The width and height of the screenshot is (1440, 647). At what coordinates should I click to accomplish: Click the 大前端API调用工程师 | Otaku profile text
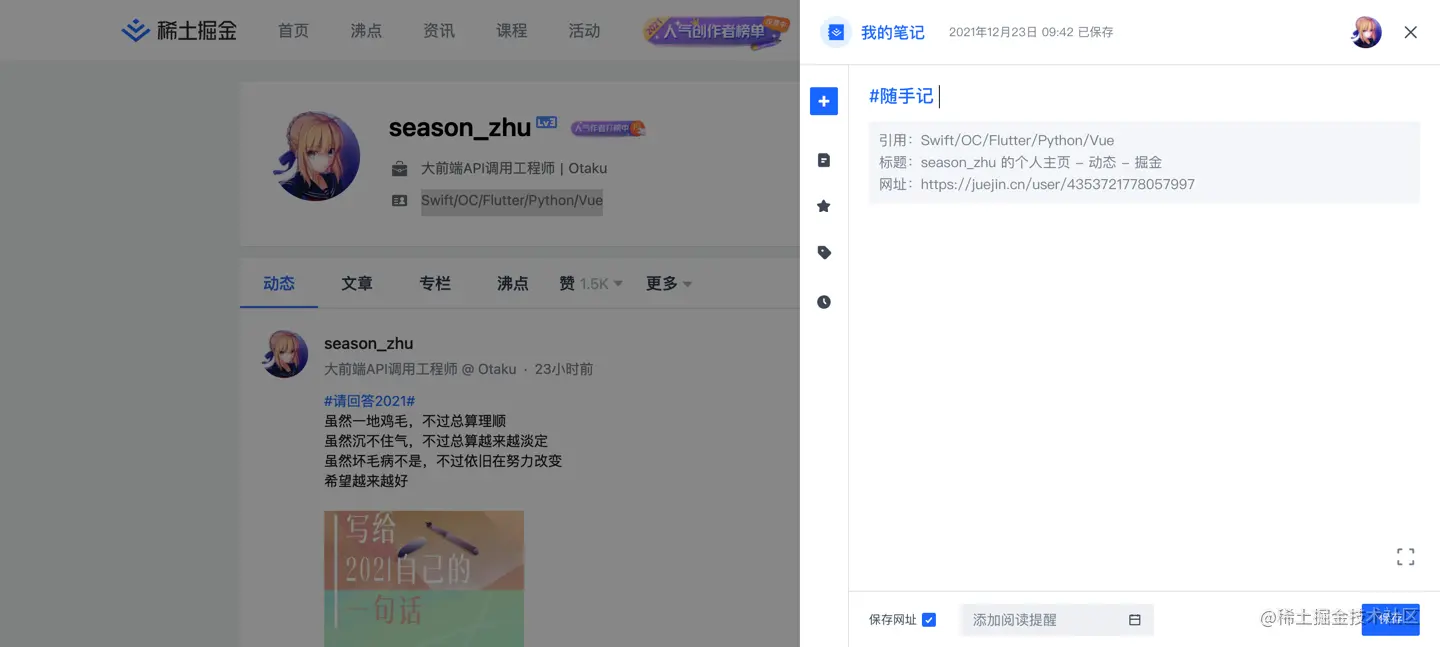[514, 168]
